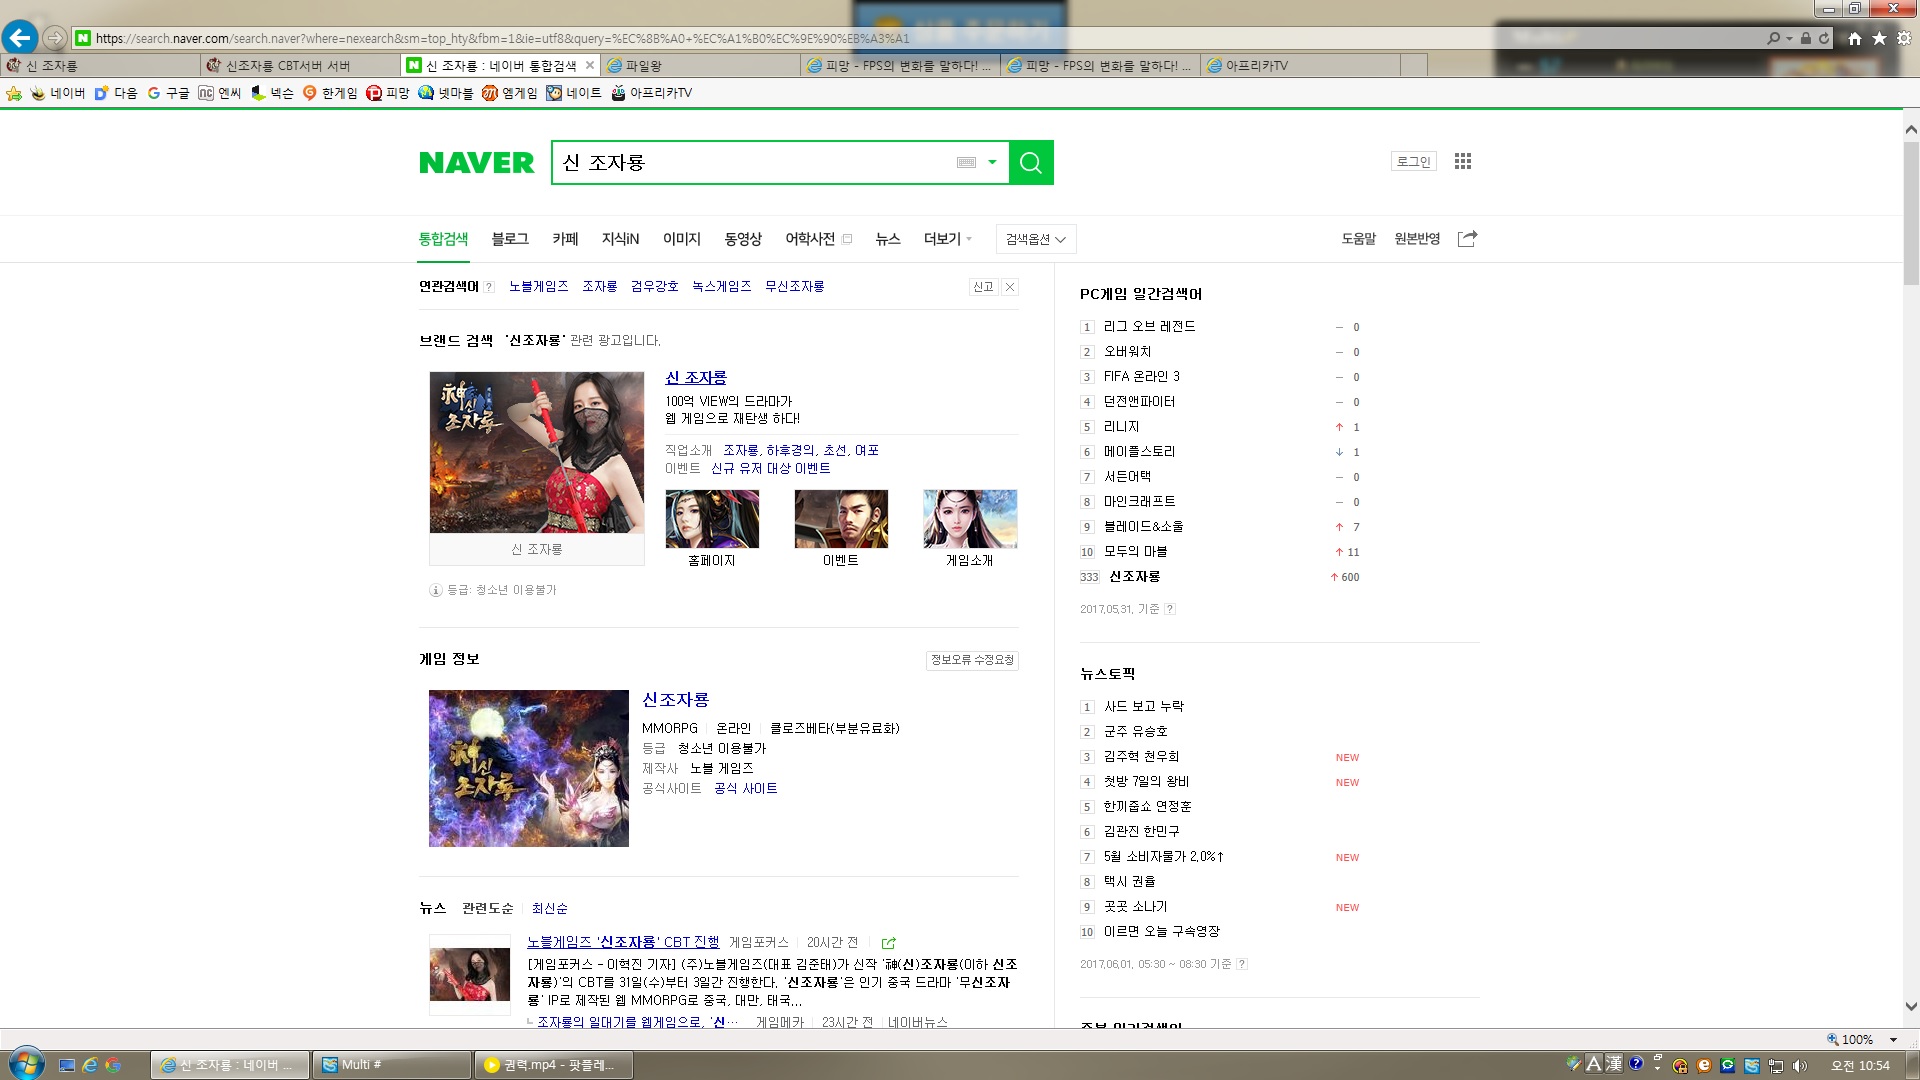Click the volume speaker tray icon
The width and height of the screenshot is (1920, 1080).
pos(1800,1066)
